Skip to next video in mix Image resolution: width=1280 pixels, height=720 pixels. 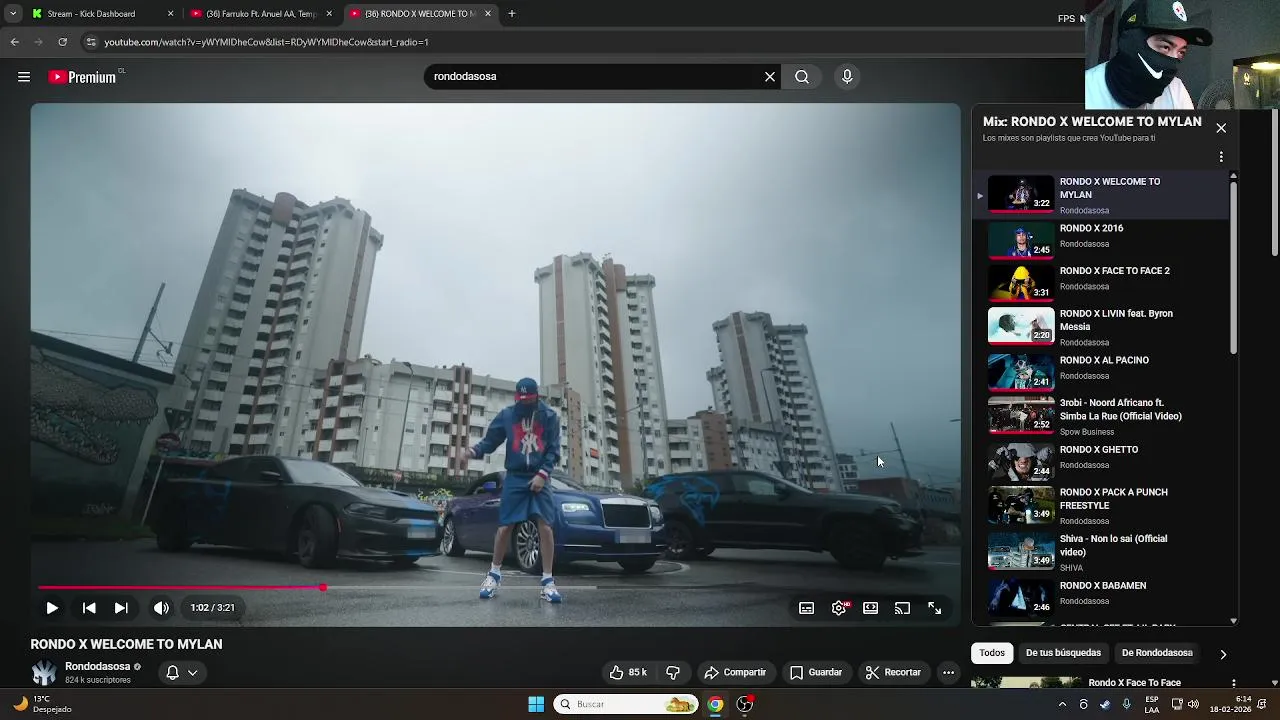pyautogui.click(x=121, y=607)
